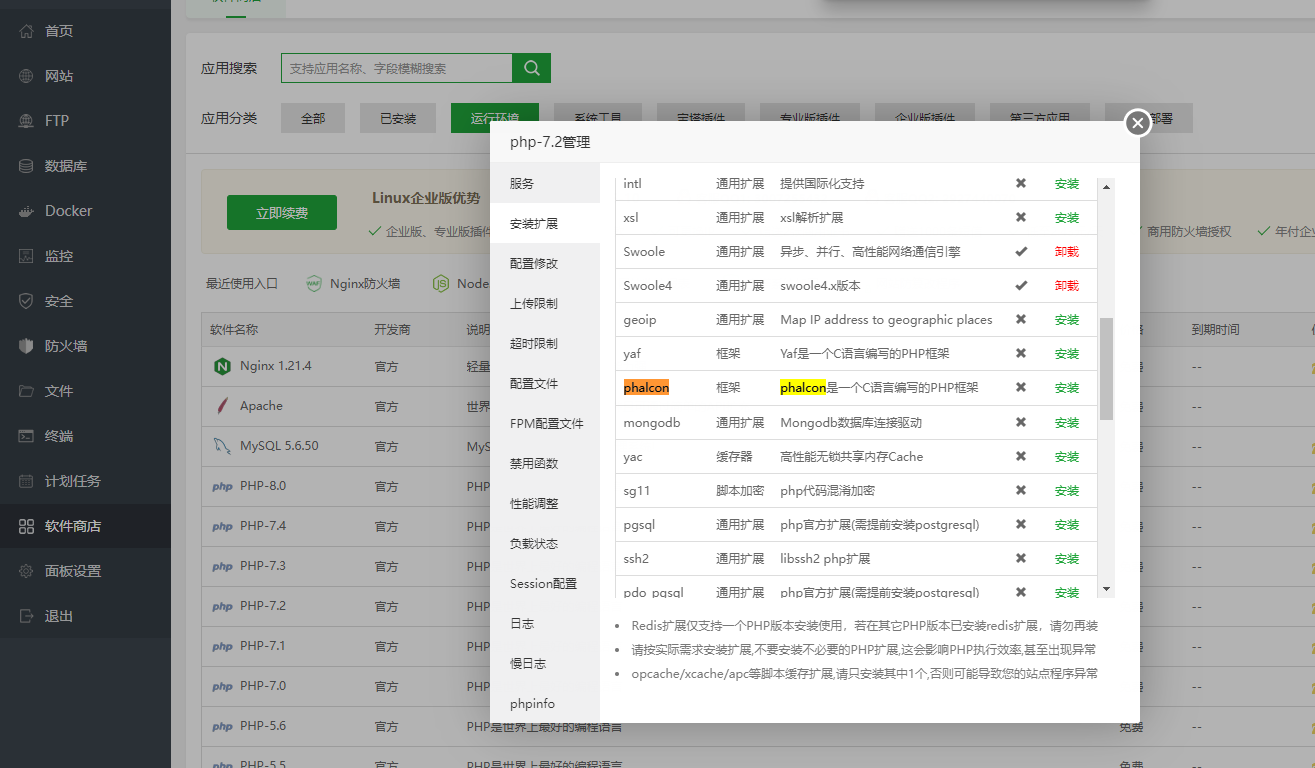Uninstall the Swoole4 extension
Image resolution: width=1315 pixels, height=768 pixels.
(x=1067, y=286)
